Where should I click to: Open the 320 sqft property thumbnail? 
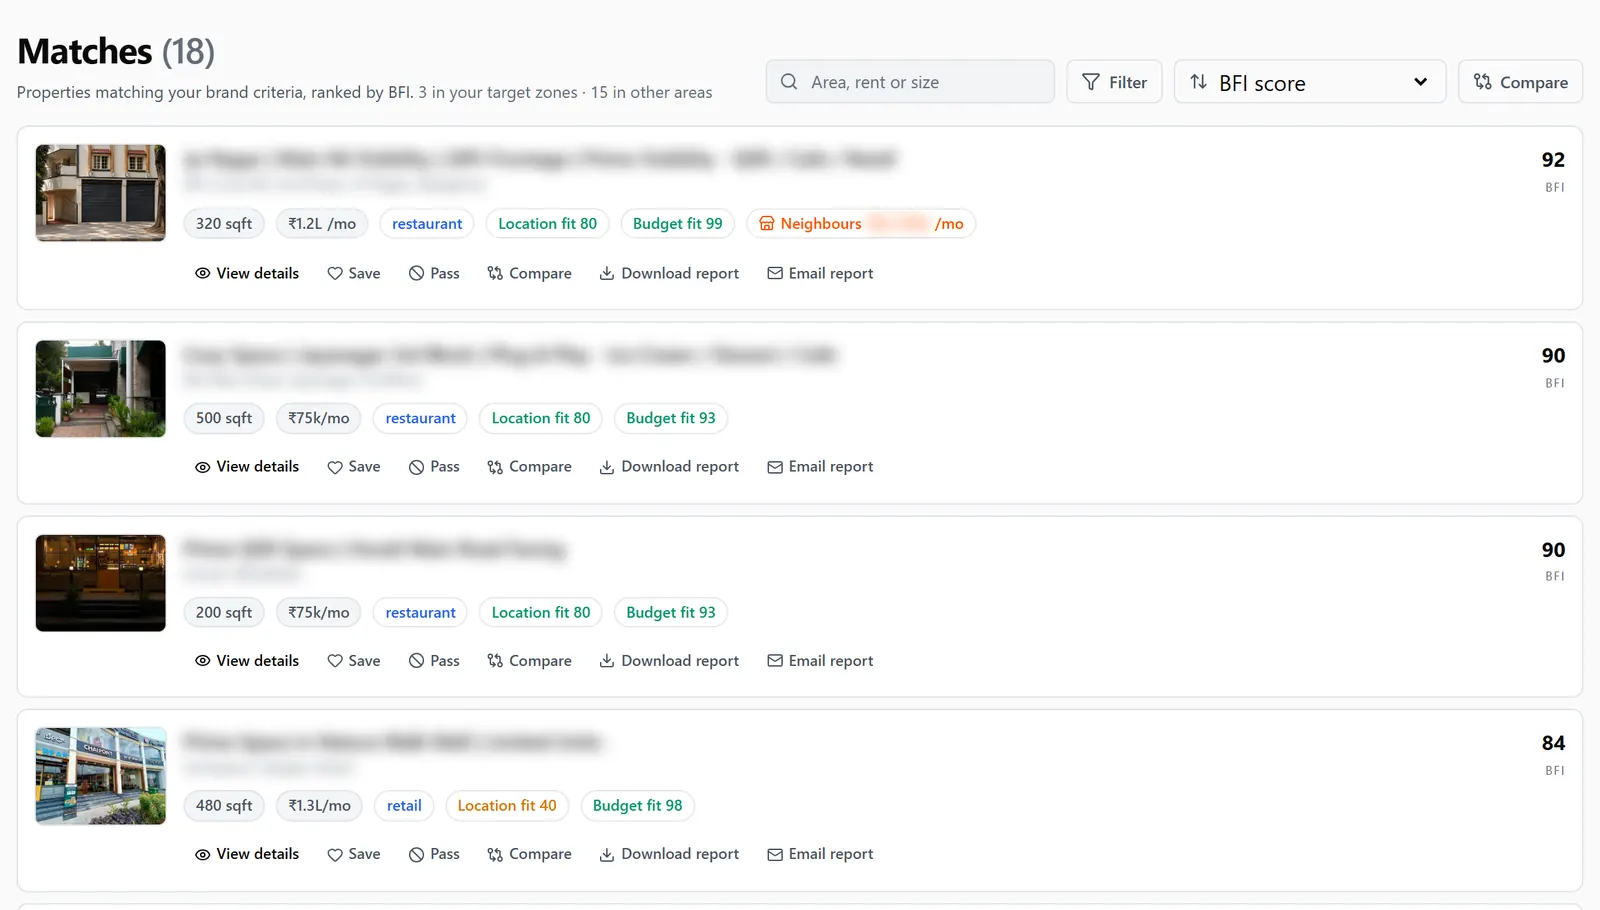pos(101,193)
